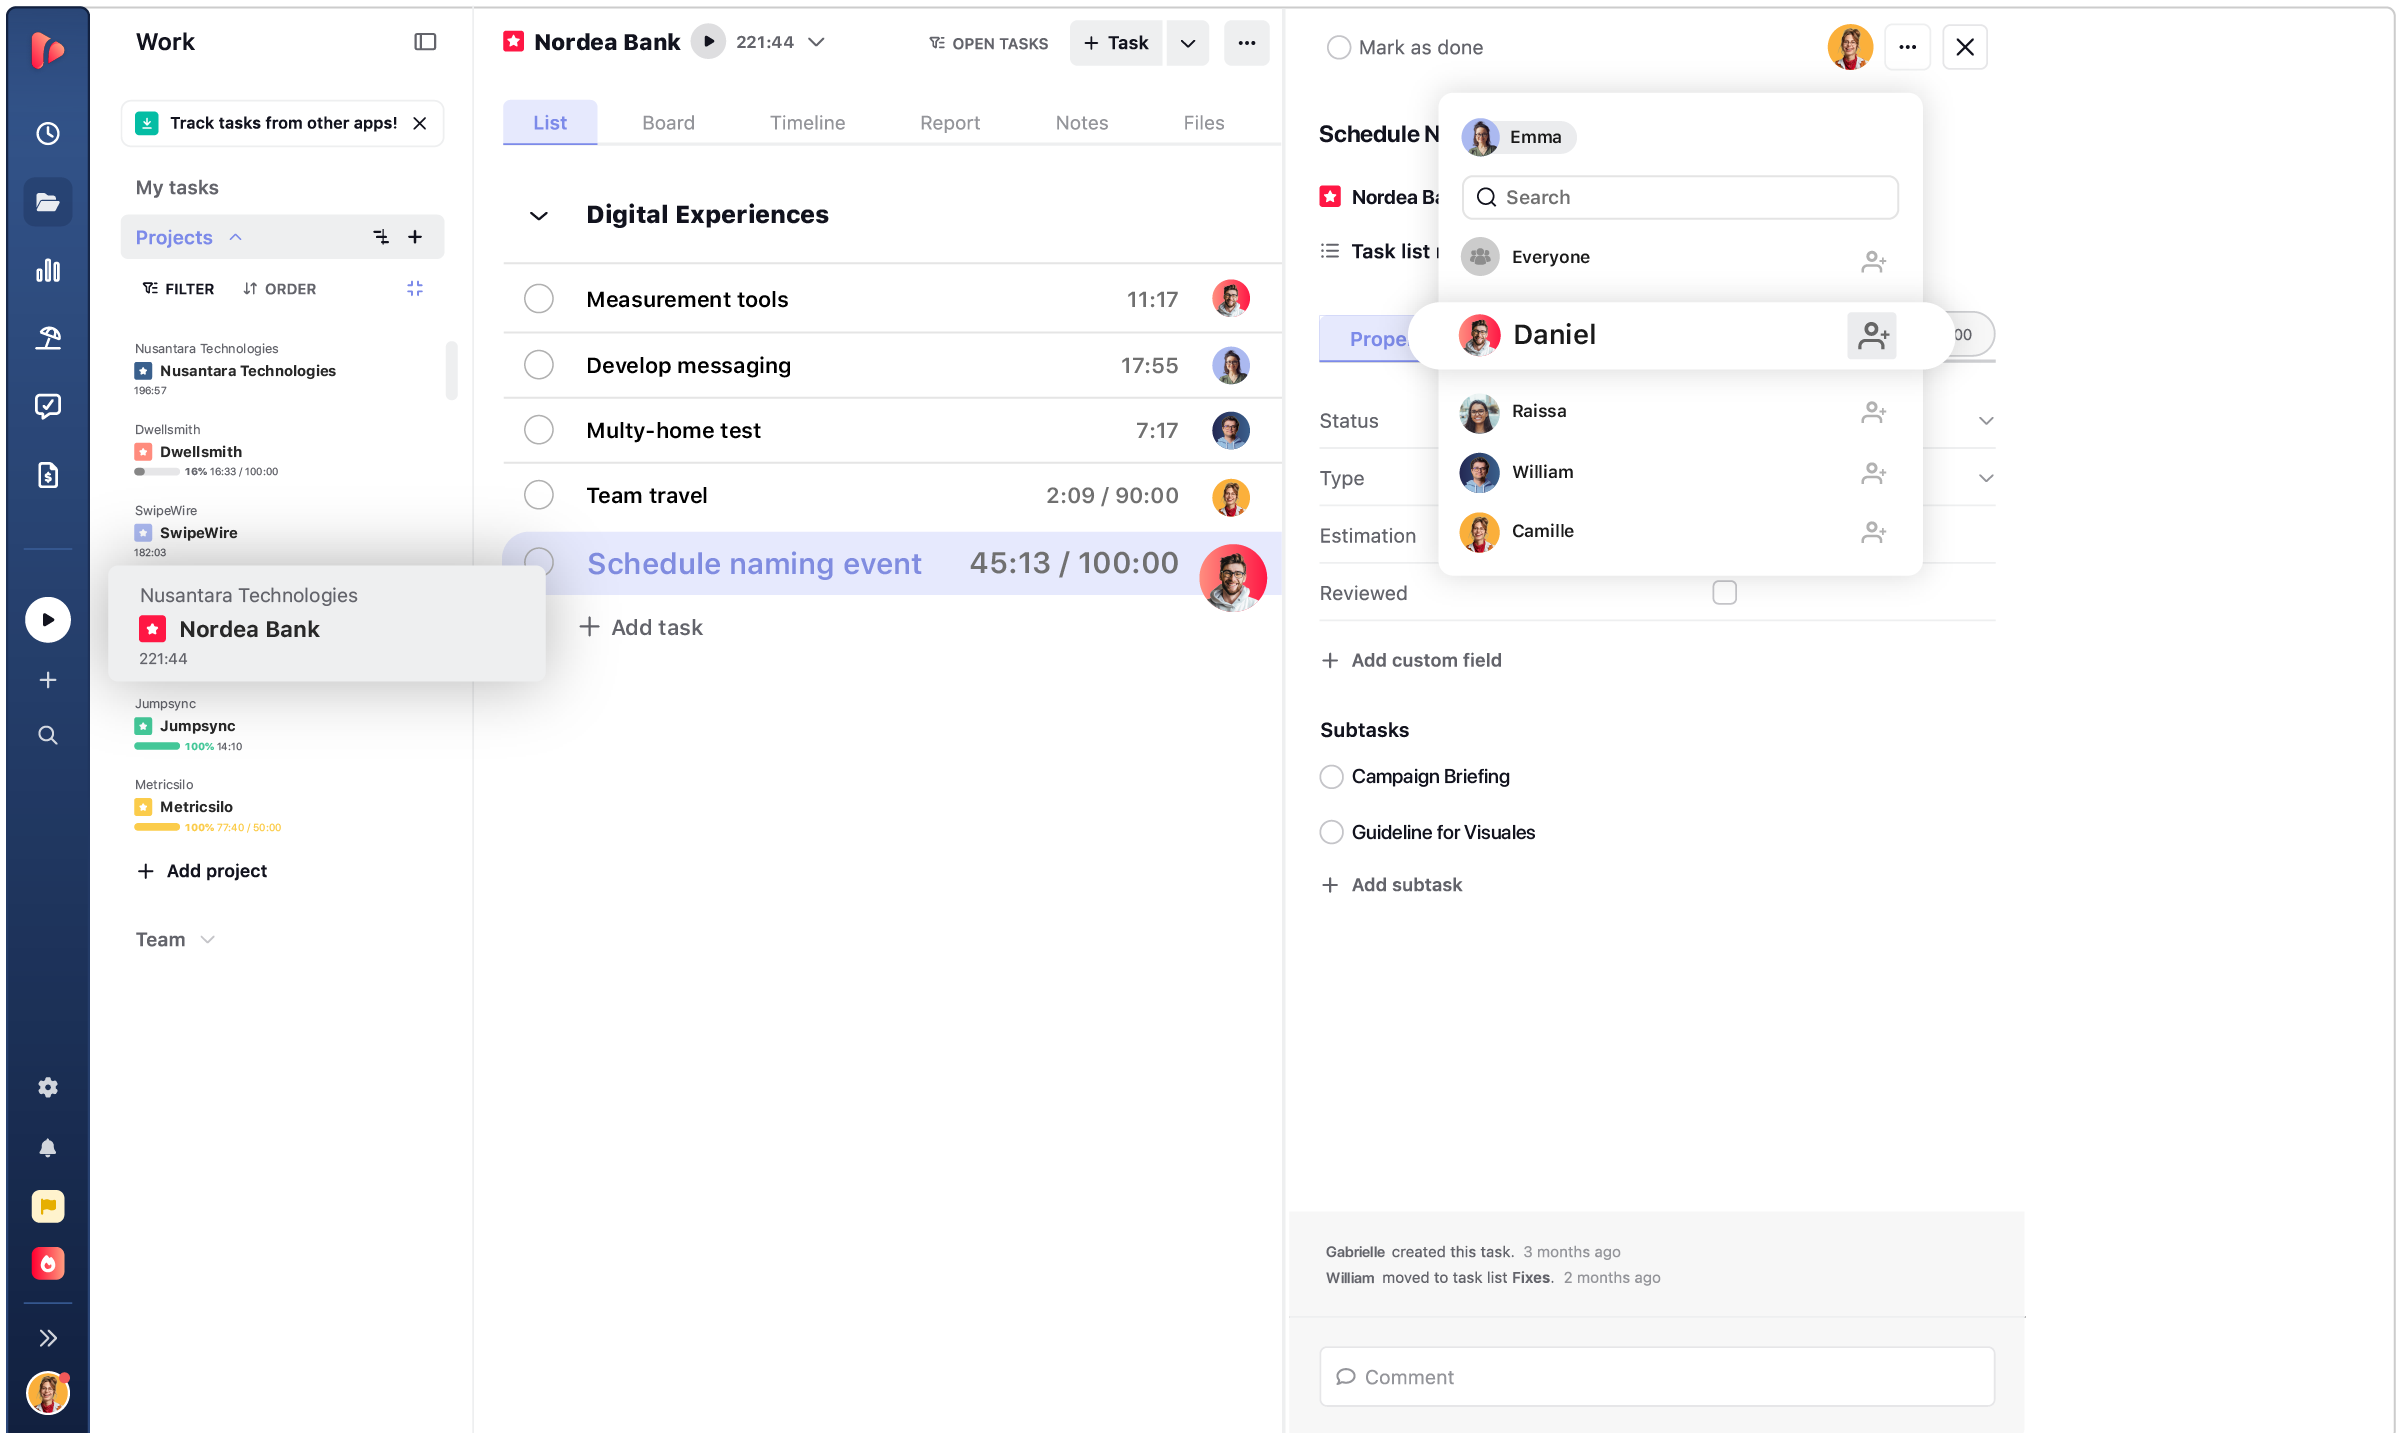The image size is (2400, 1433).
Task: Collapse the Projects section
Action: coord(236,237)
